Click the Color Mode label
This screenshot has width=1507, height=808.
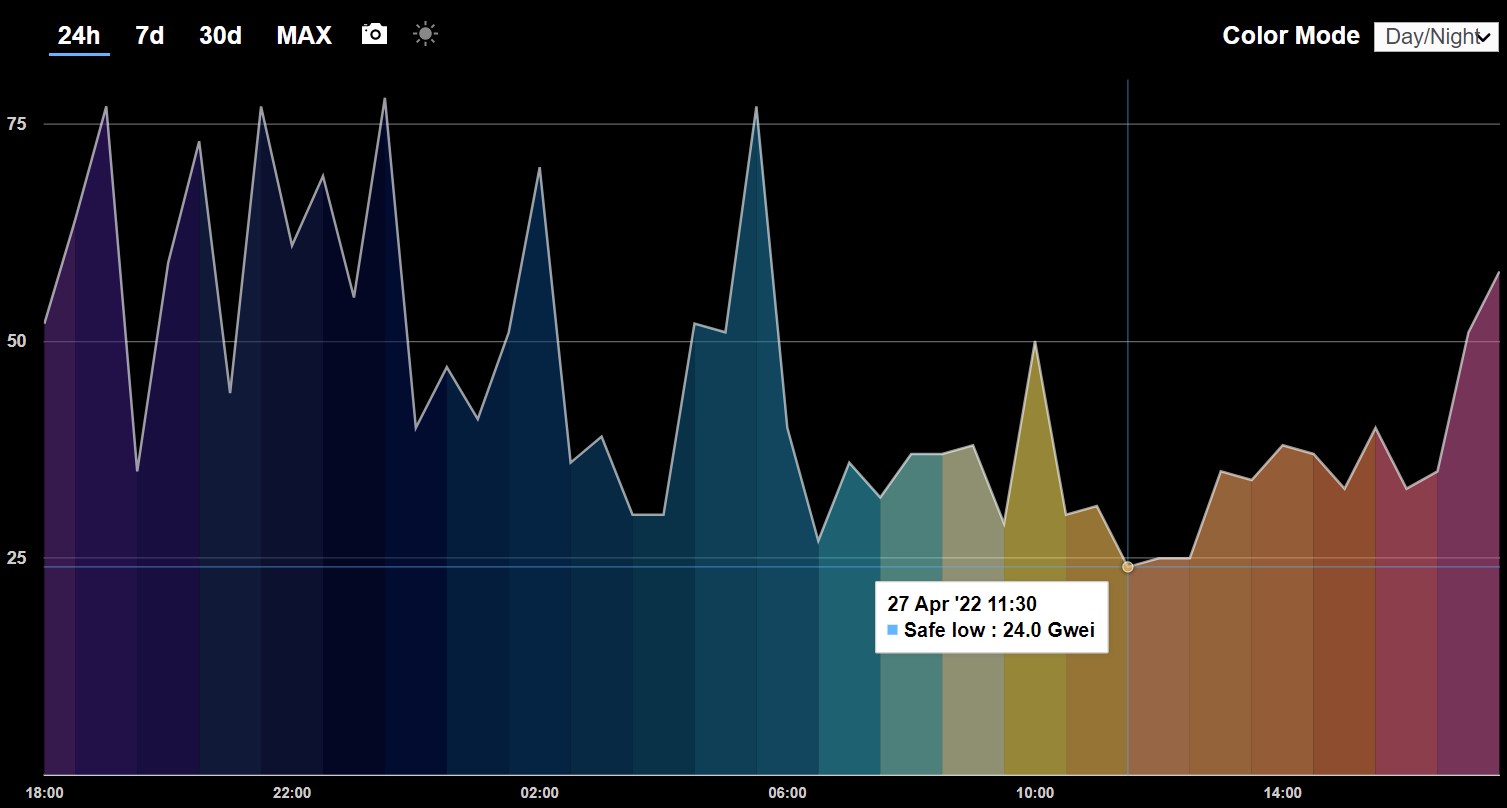(x=1291, y=36)
